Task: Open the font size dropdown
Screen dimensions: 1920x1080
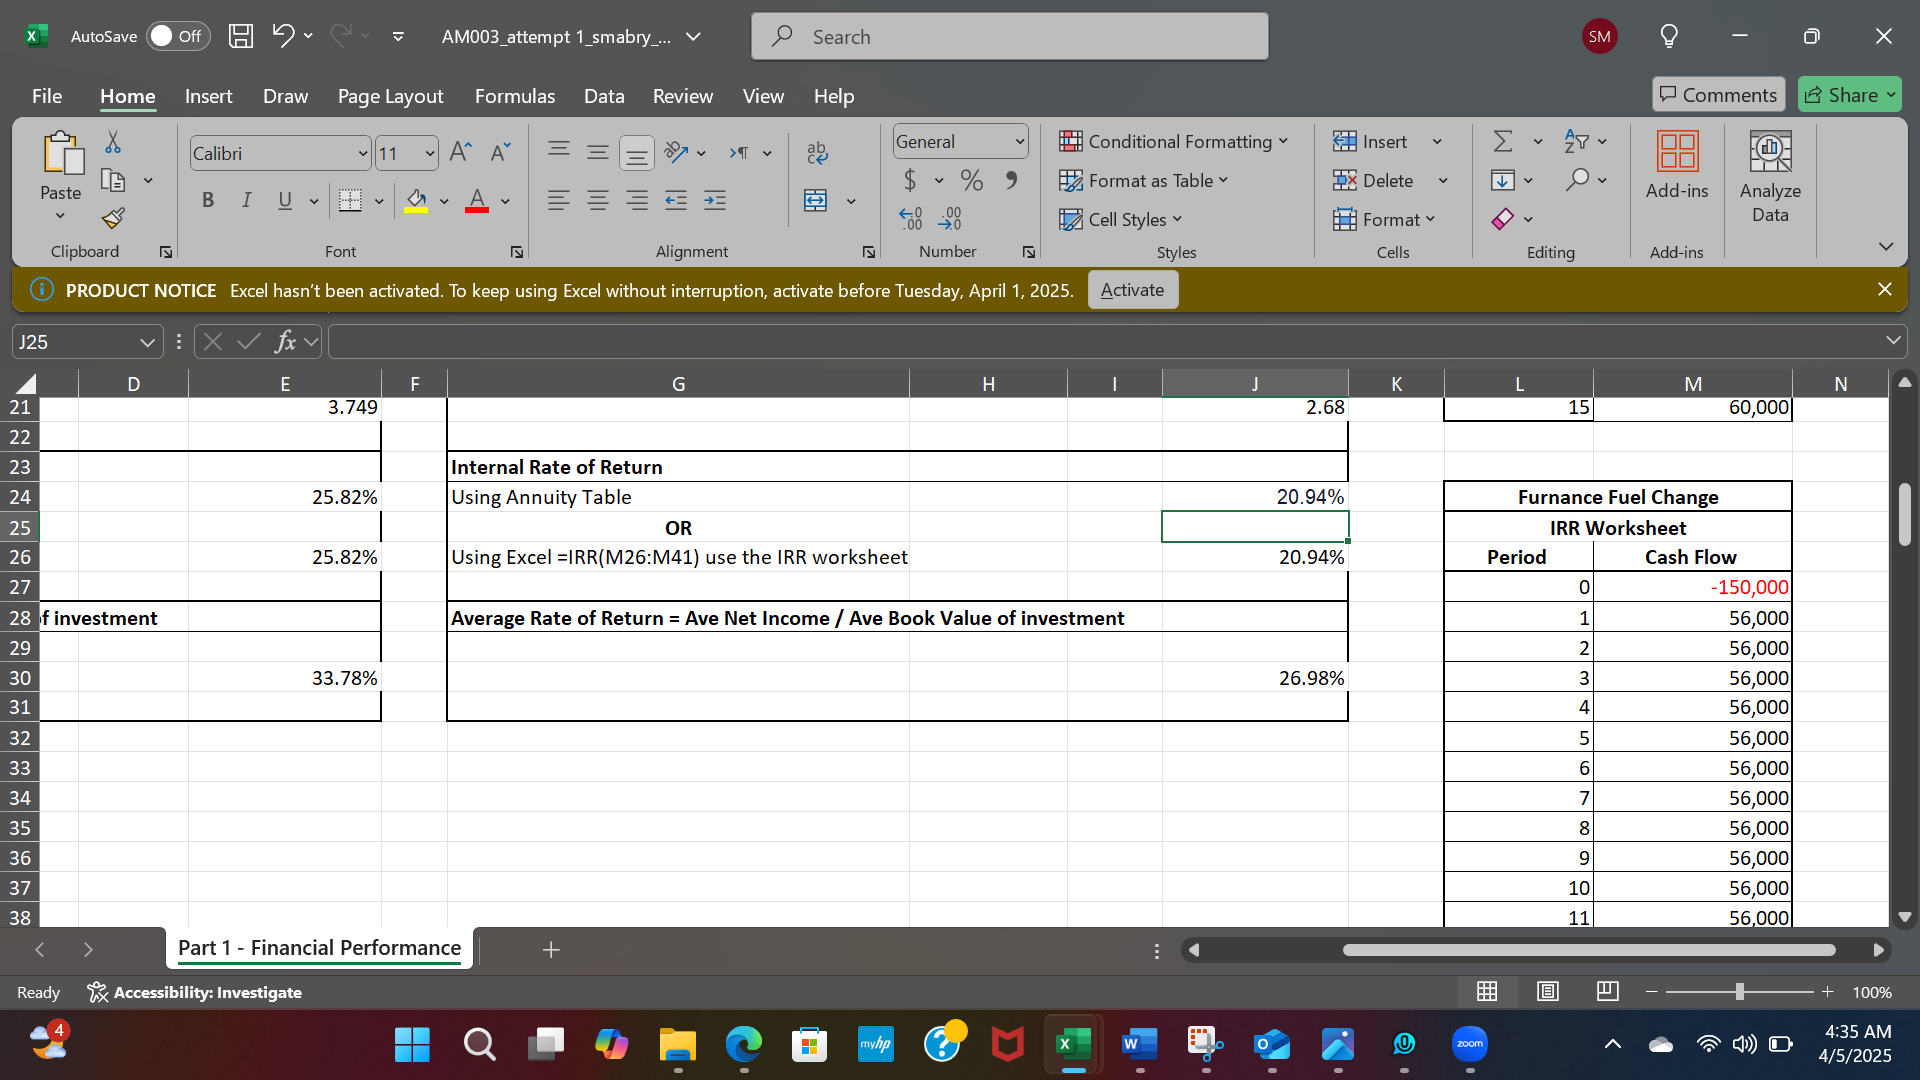Action: [430, 153]
